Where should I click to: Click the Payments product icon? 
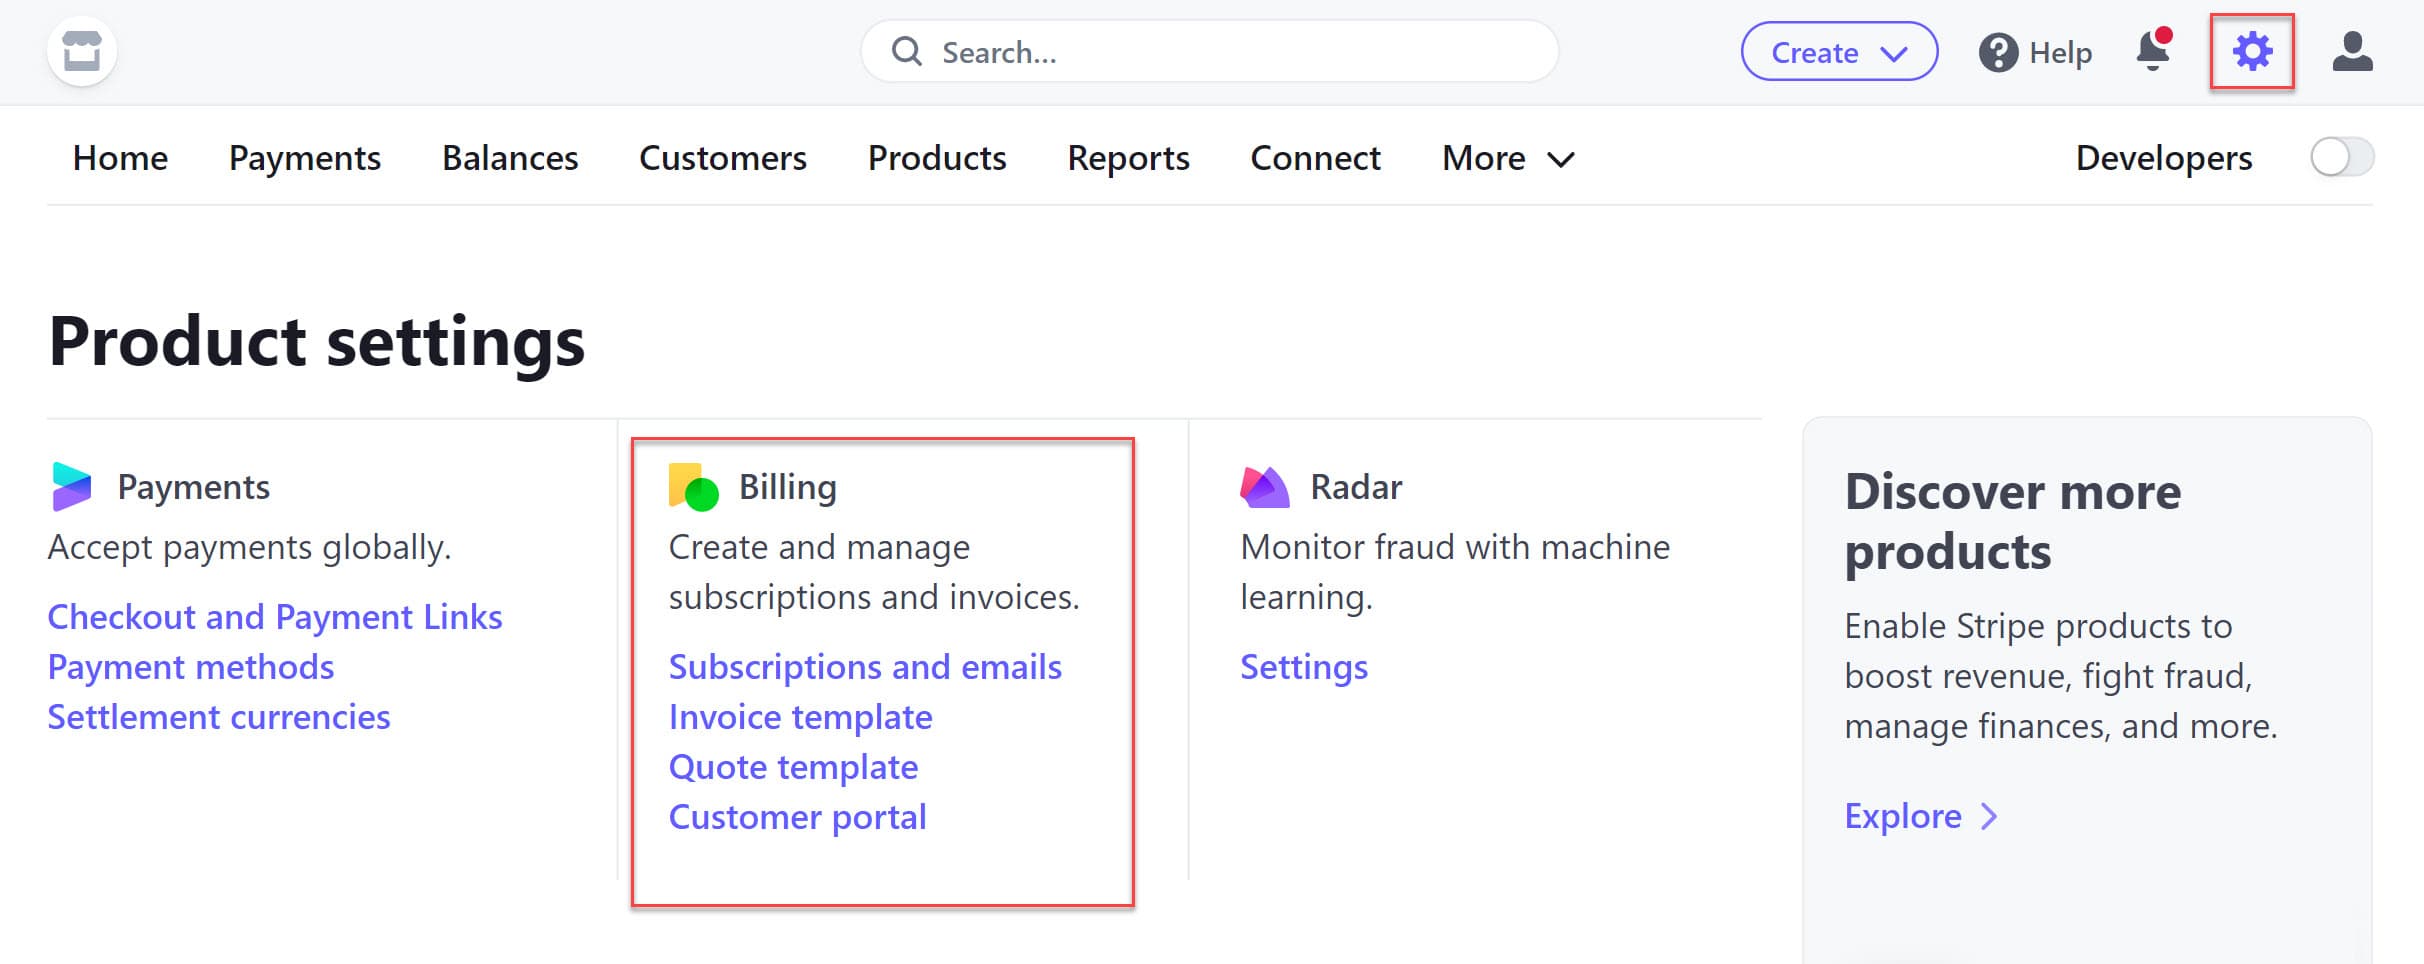[72, 487]
